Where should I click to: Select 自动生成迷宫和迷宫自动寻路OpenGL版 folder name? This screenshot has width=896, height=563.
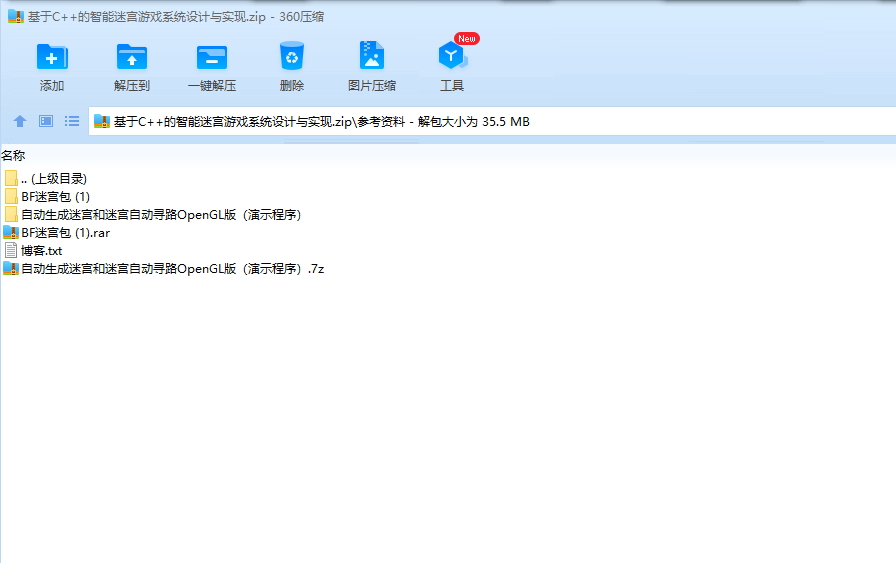(x=161, y=214)
